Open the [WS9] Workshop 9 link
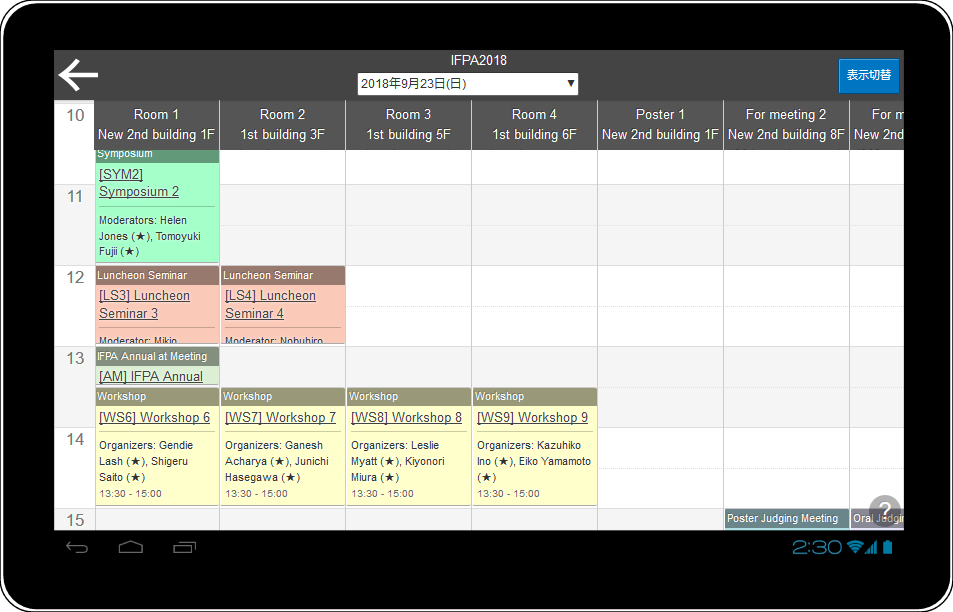Screen dimensions: 953x612 point(532,418)
